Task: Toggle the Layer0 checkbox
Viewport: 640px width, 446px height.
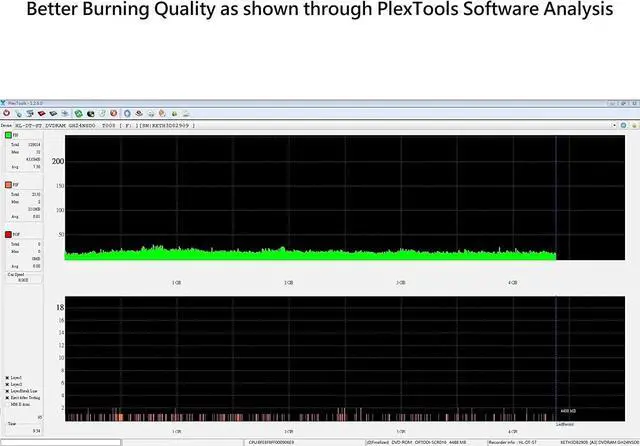Action: coord(7,379)
